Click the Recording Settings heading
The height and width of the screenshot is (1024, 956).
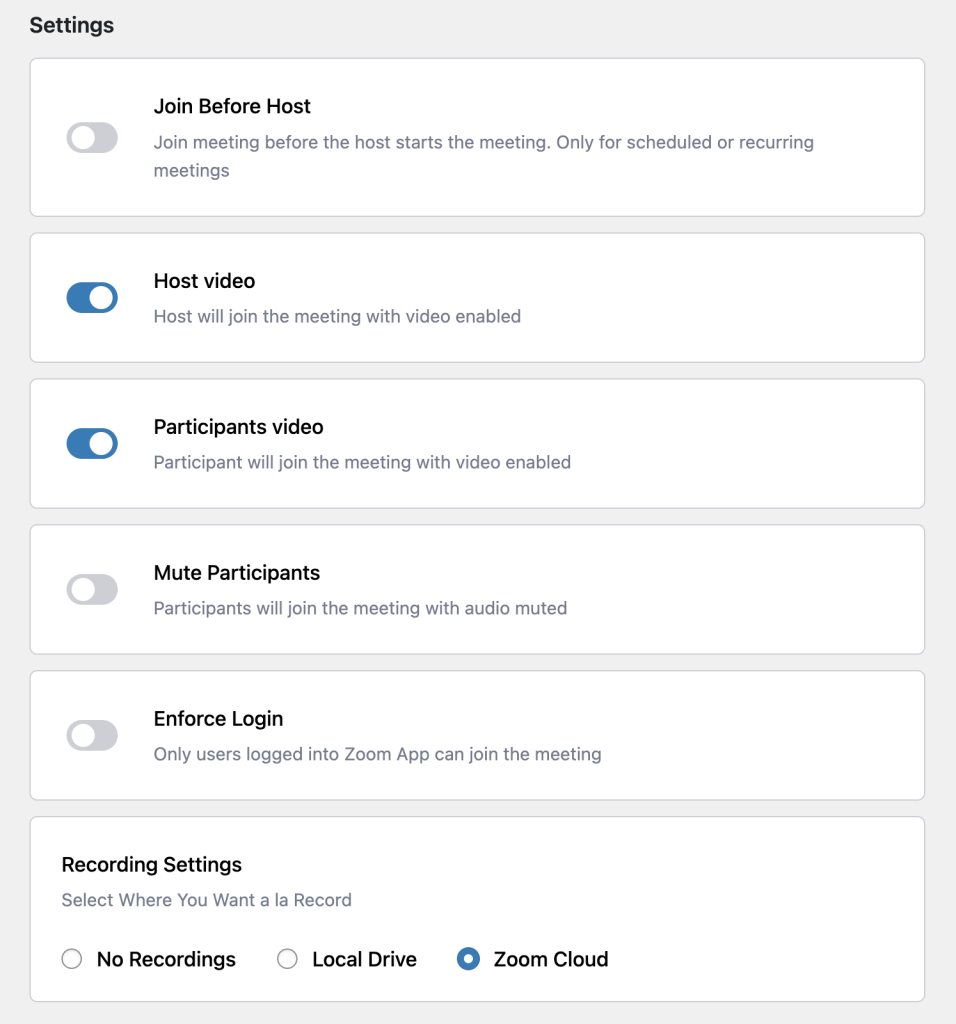point(152,864)
